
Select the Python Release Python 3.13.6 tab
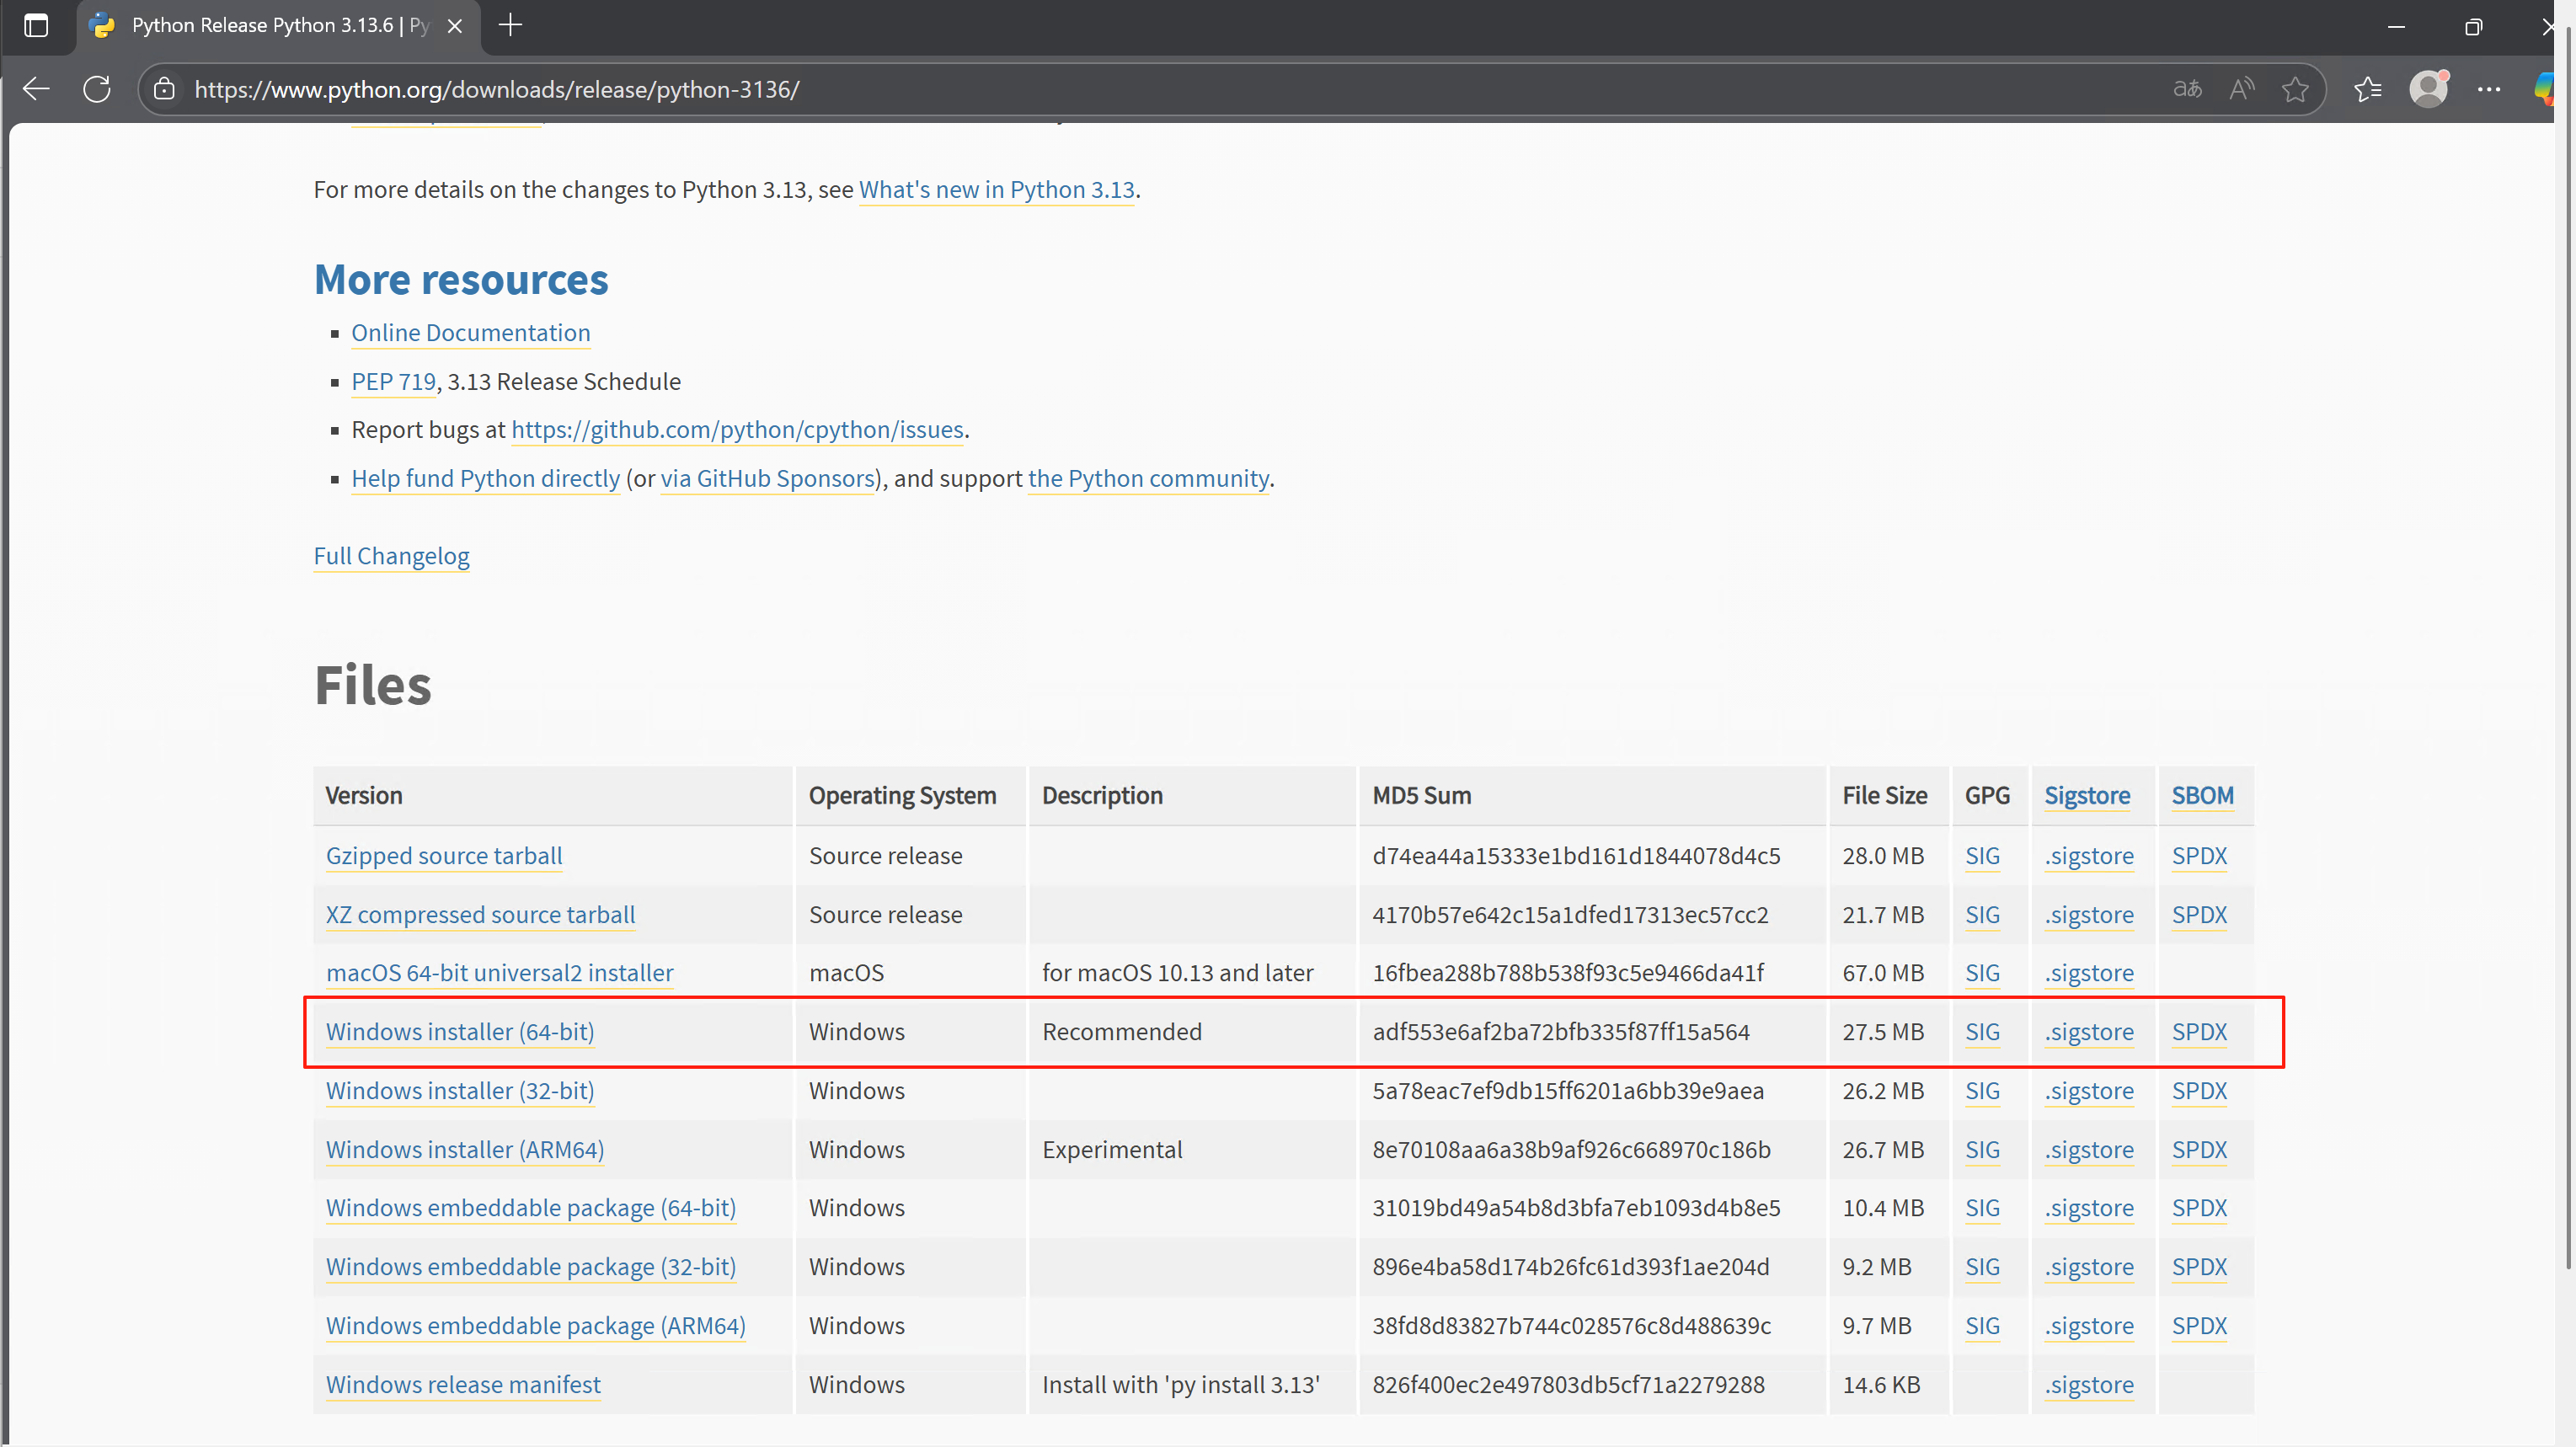pyautogui.click(x=279, y=26)
